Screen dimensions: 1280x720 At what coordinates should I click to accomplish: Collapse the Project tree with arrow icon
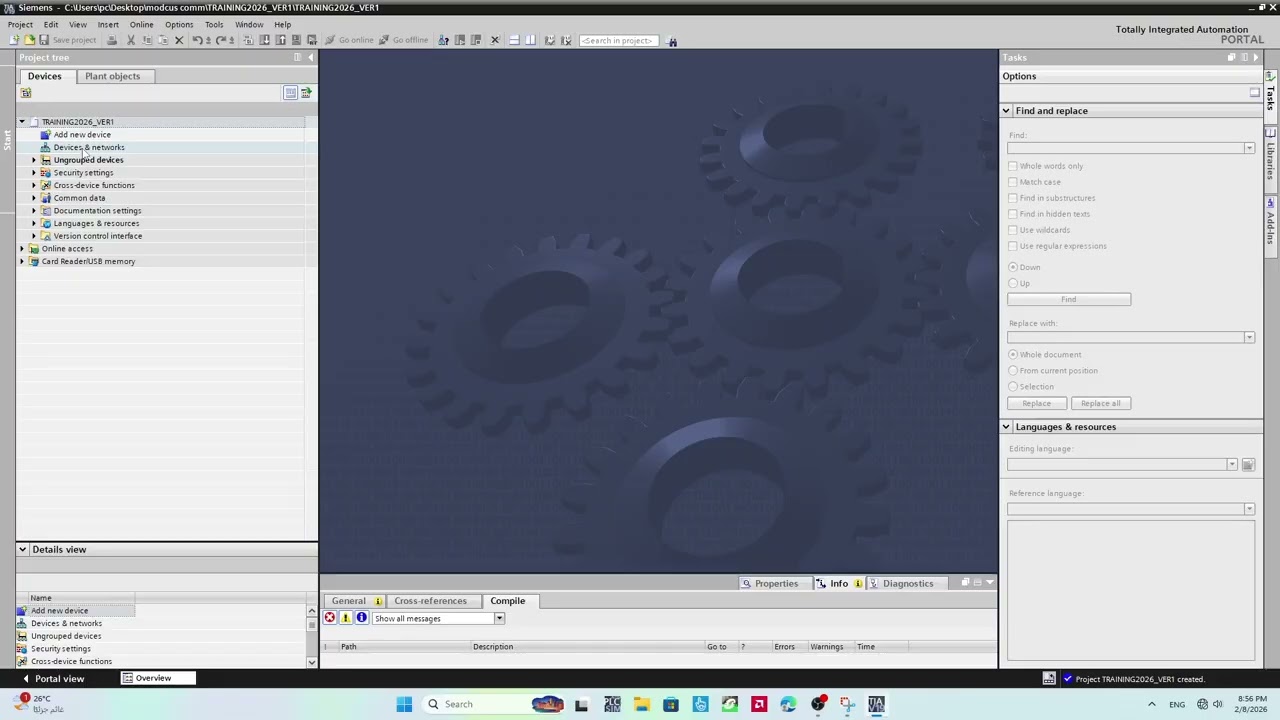(310, 57)
